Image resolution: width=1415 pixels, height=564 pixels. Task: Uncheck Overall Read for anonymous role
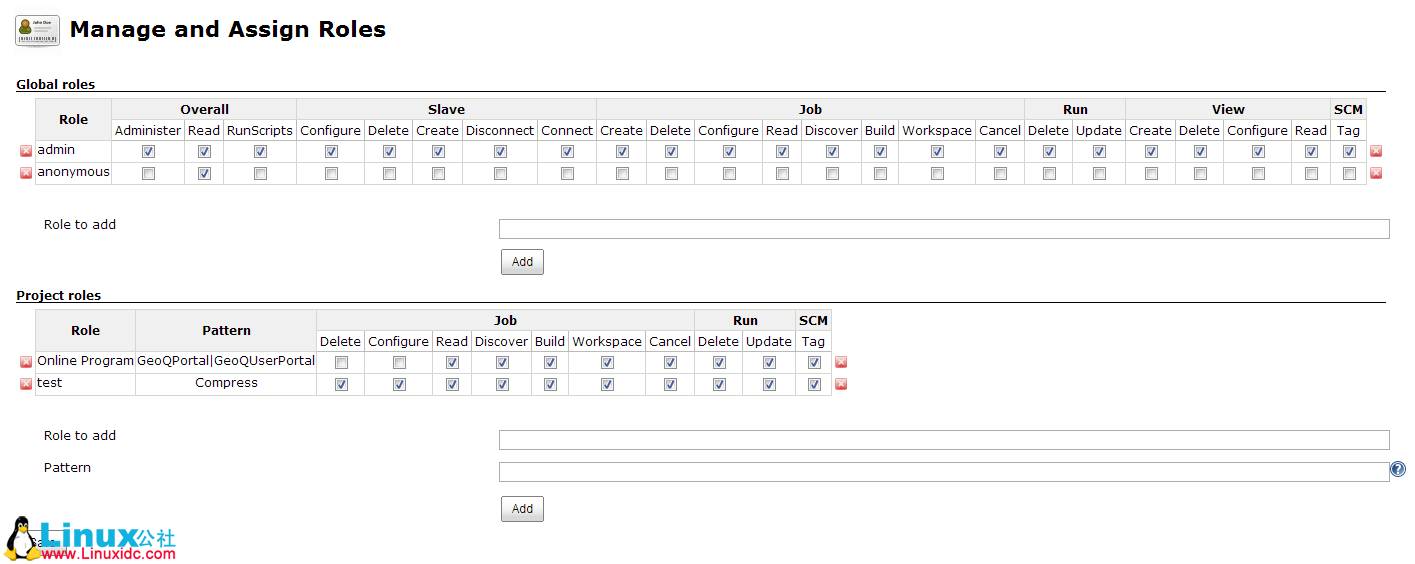click(204, 174)
